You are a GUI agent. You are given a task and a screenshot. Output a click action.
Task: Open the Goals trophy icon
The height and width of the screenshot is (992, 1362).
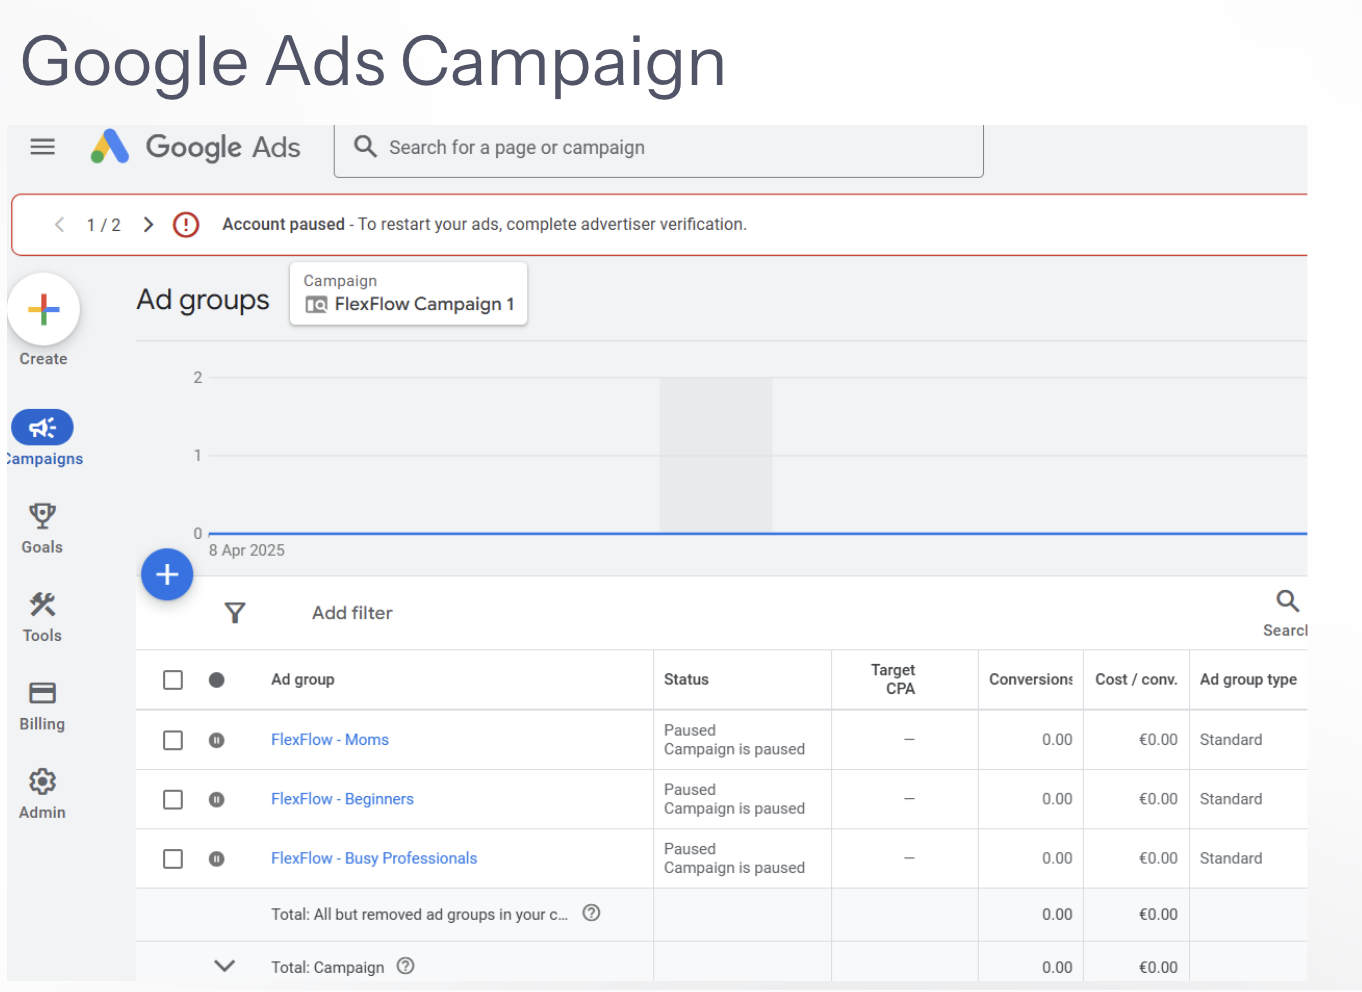(x=42, y=516)
